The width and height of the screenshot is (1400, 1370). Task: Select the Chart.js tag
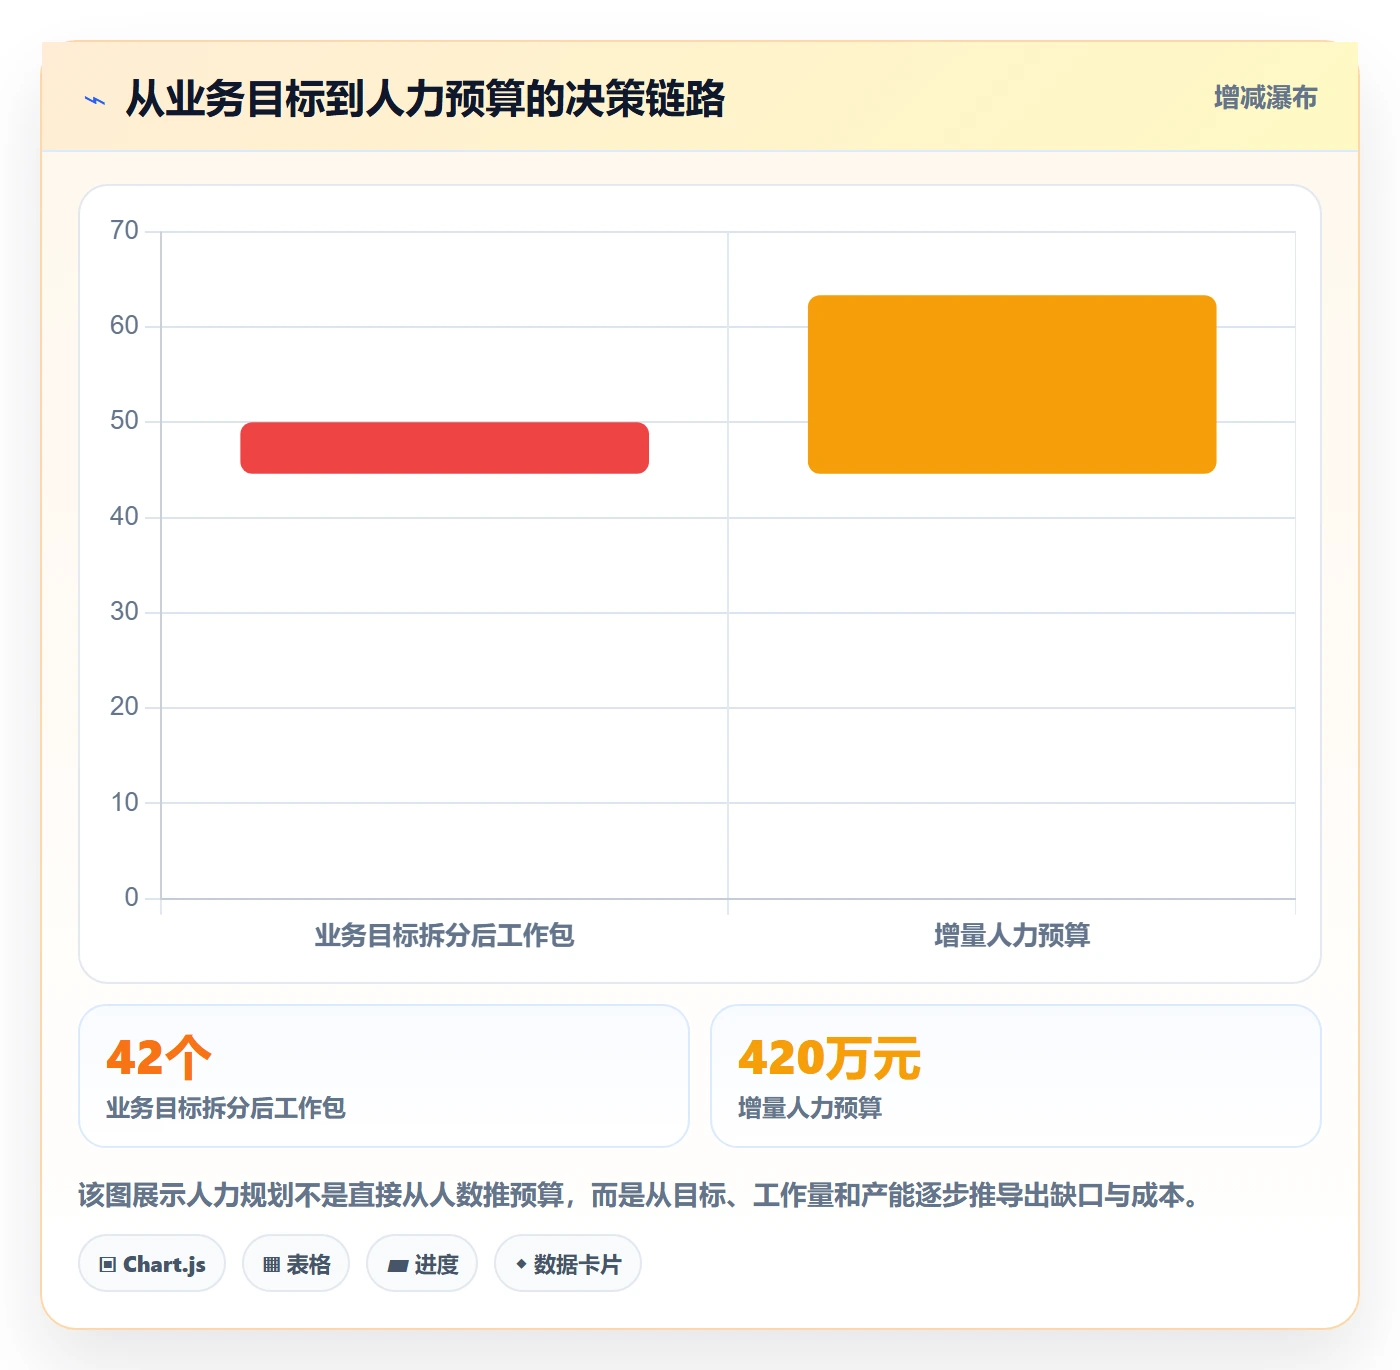coord(152,1264)
